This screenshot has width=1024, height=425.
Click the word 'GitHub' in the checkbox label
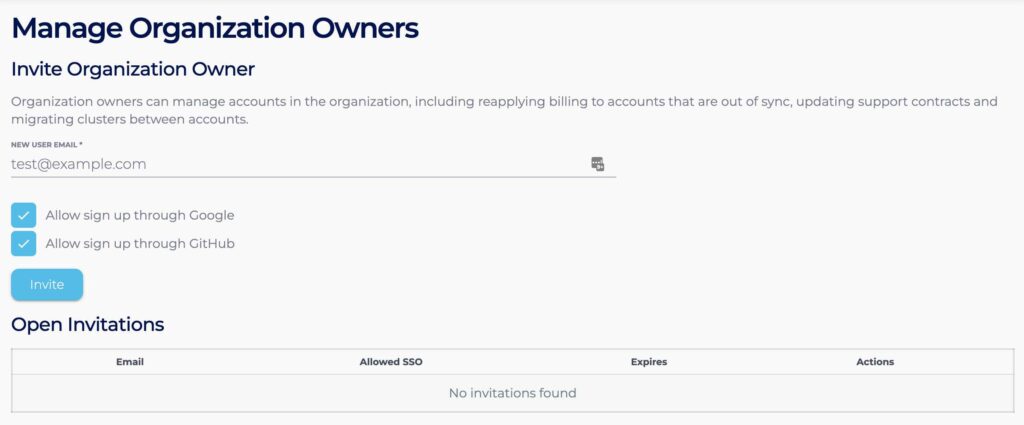point(212,244)
